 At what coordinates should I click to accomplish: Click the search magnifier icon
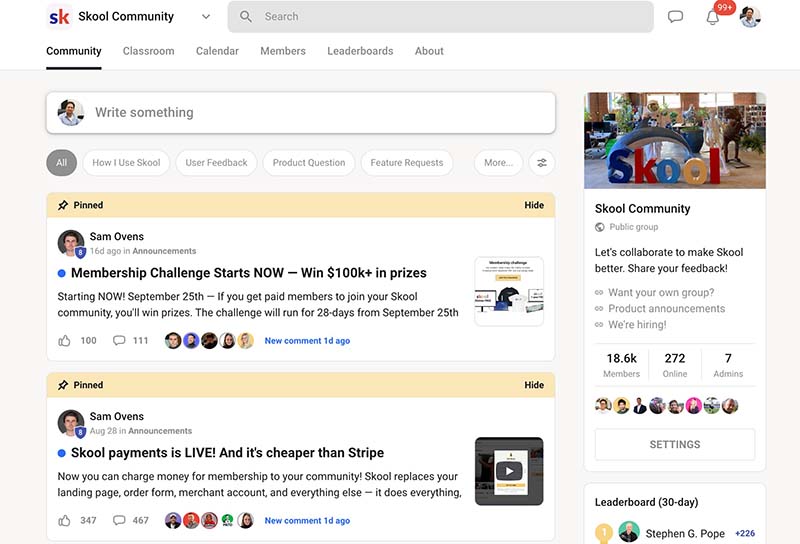pyautogui.click(x=245, y=16)
